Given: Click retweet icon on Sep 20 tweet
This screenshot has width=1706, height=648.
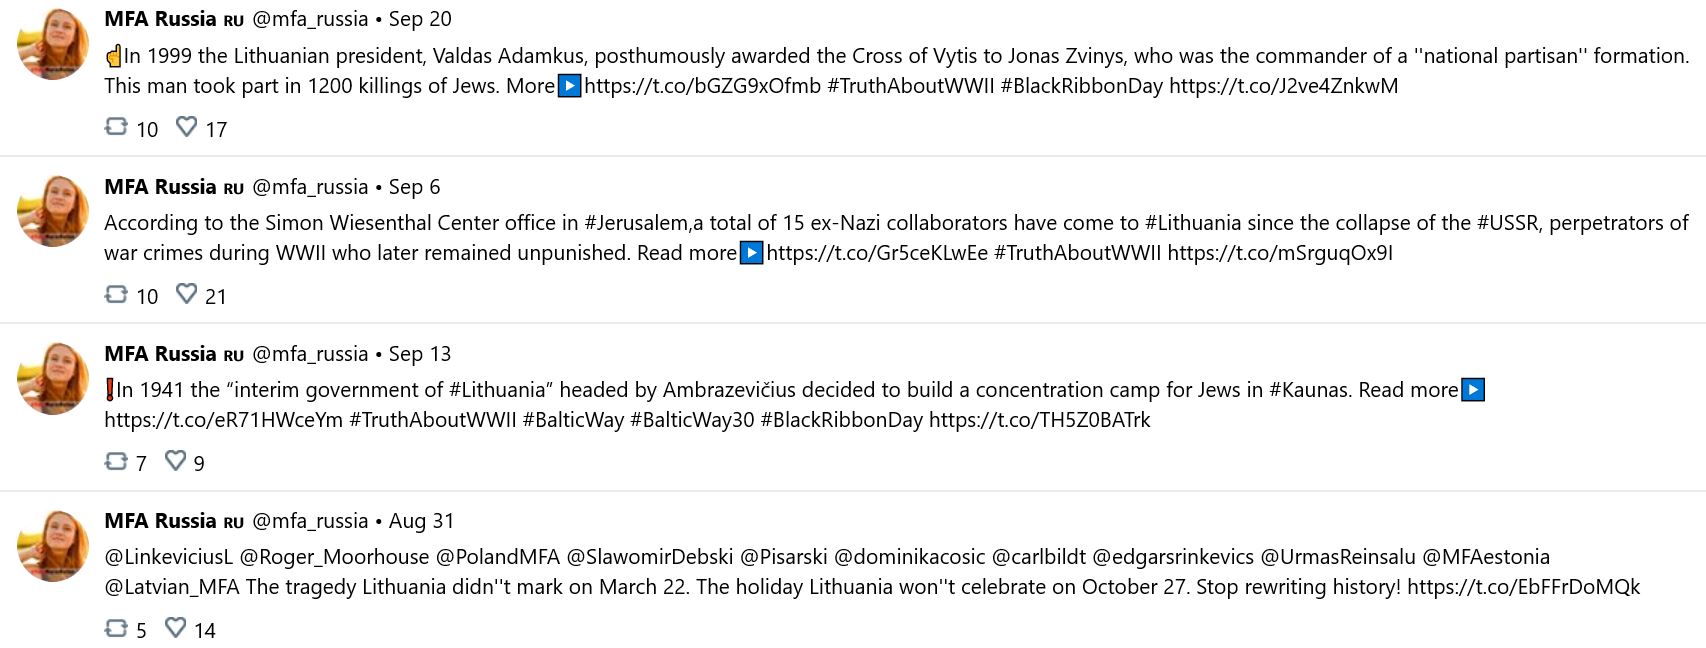Looking at the screenshot, I should [116, 127].
